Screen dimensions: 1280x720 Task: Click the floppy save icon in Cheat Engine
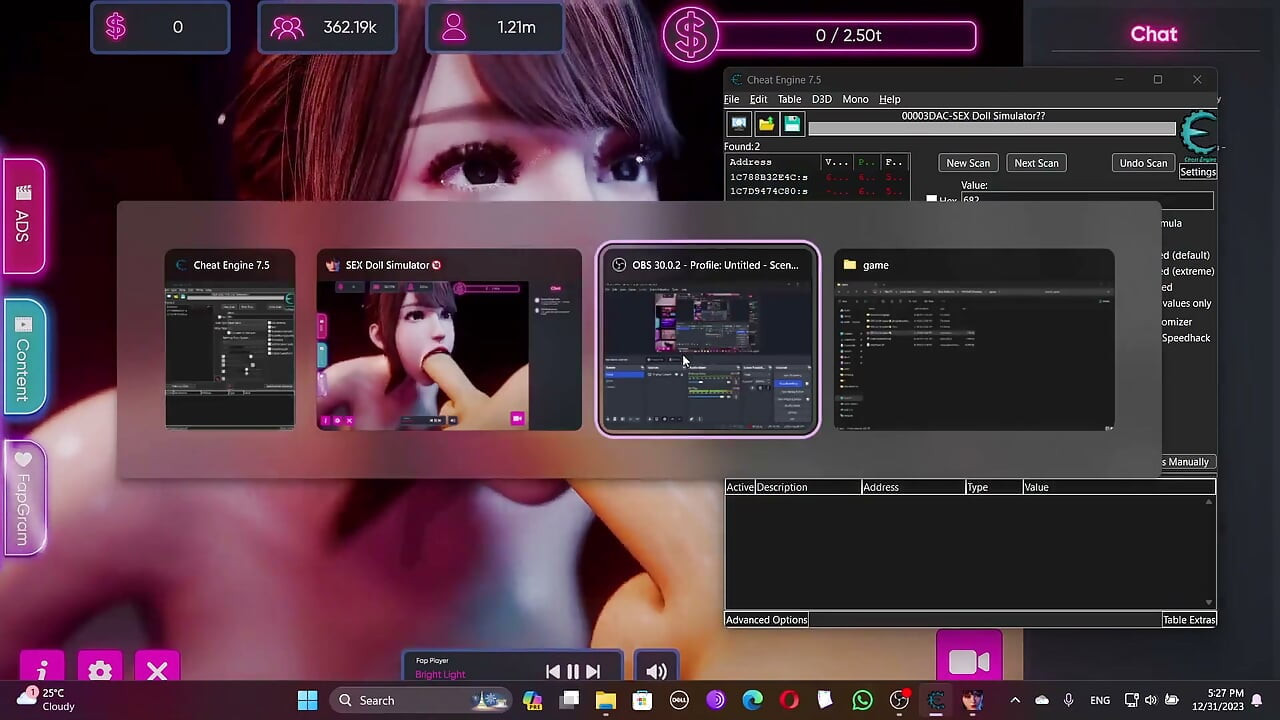click(792, 124)
